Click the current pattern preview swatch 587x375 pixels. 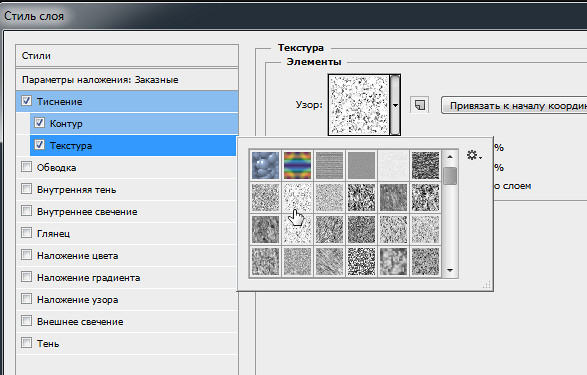point(359,105)
